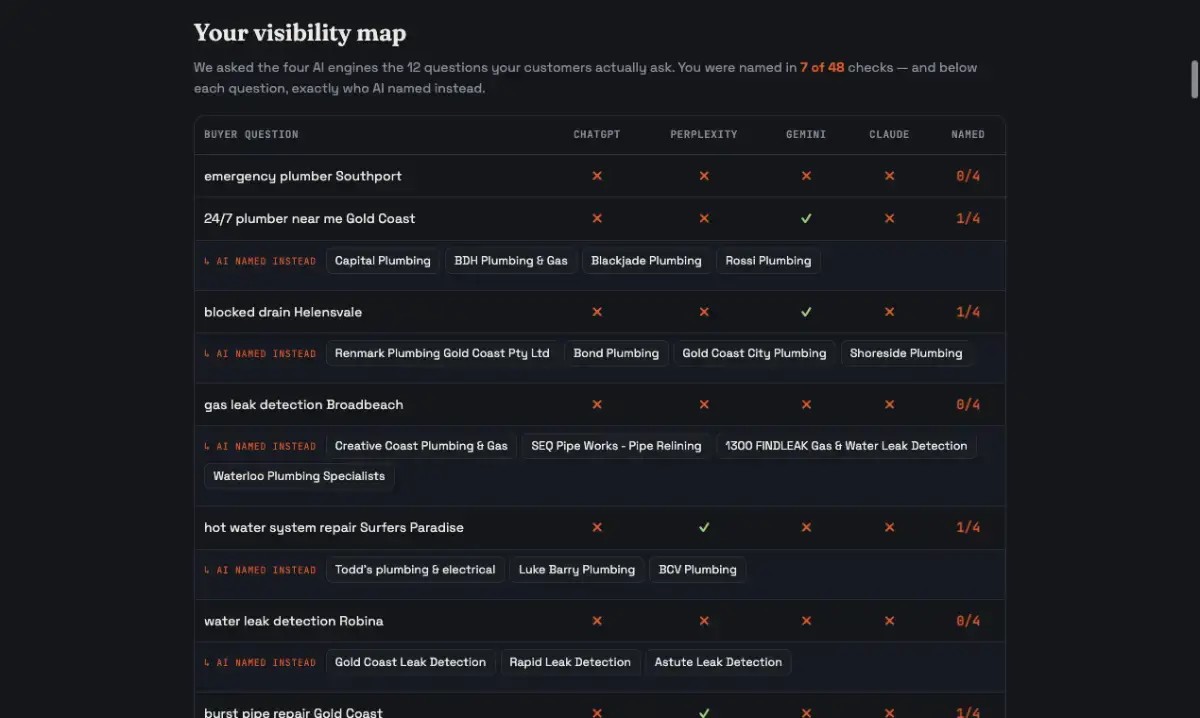
Task: Click the 'gas leak detection Broadbeach' question
Action: [x=304, y=405]
